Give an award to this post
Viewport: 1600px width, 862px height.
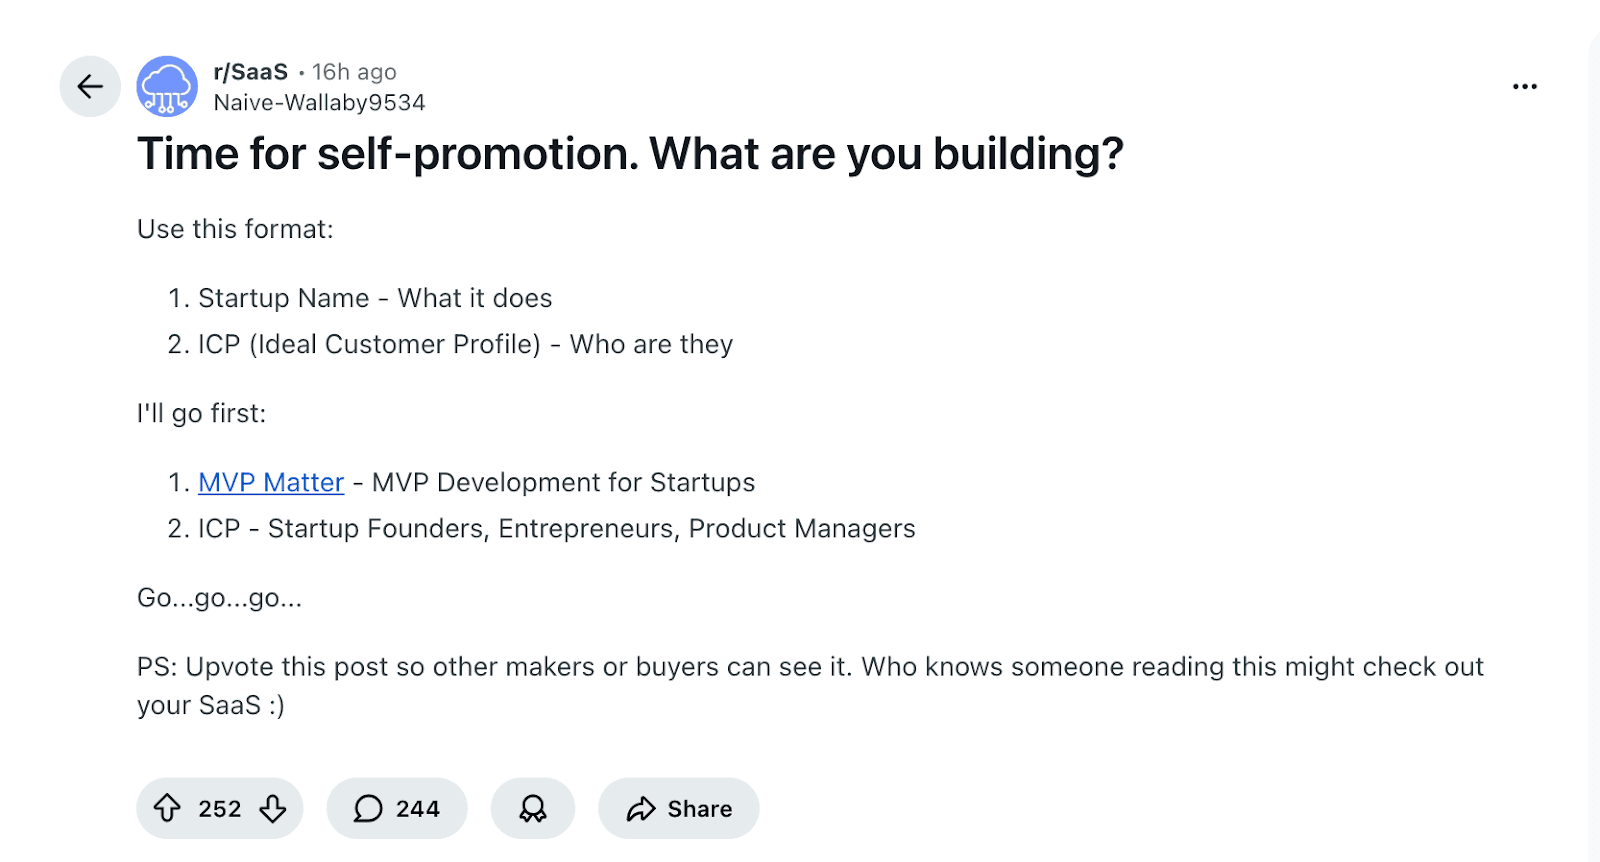pos(533,808)
